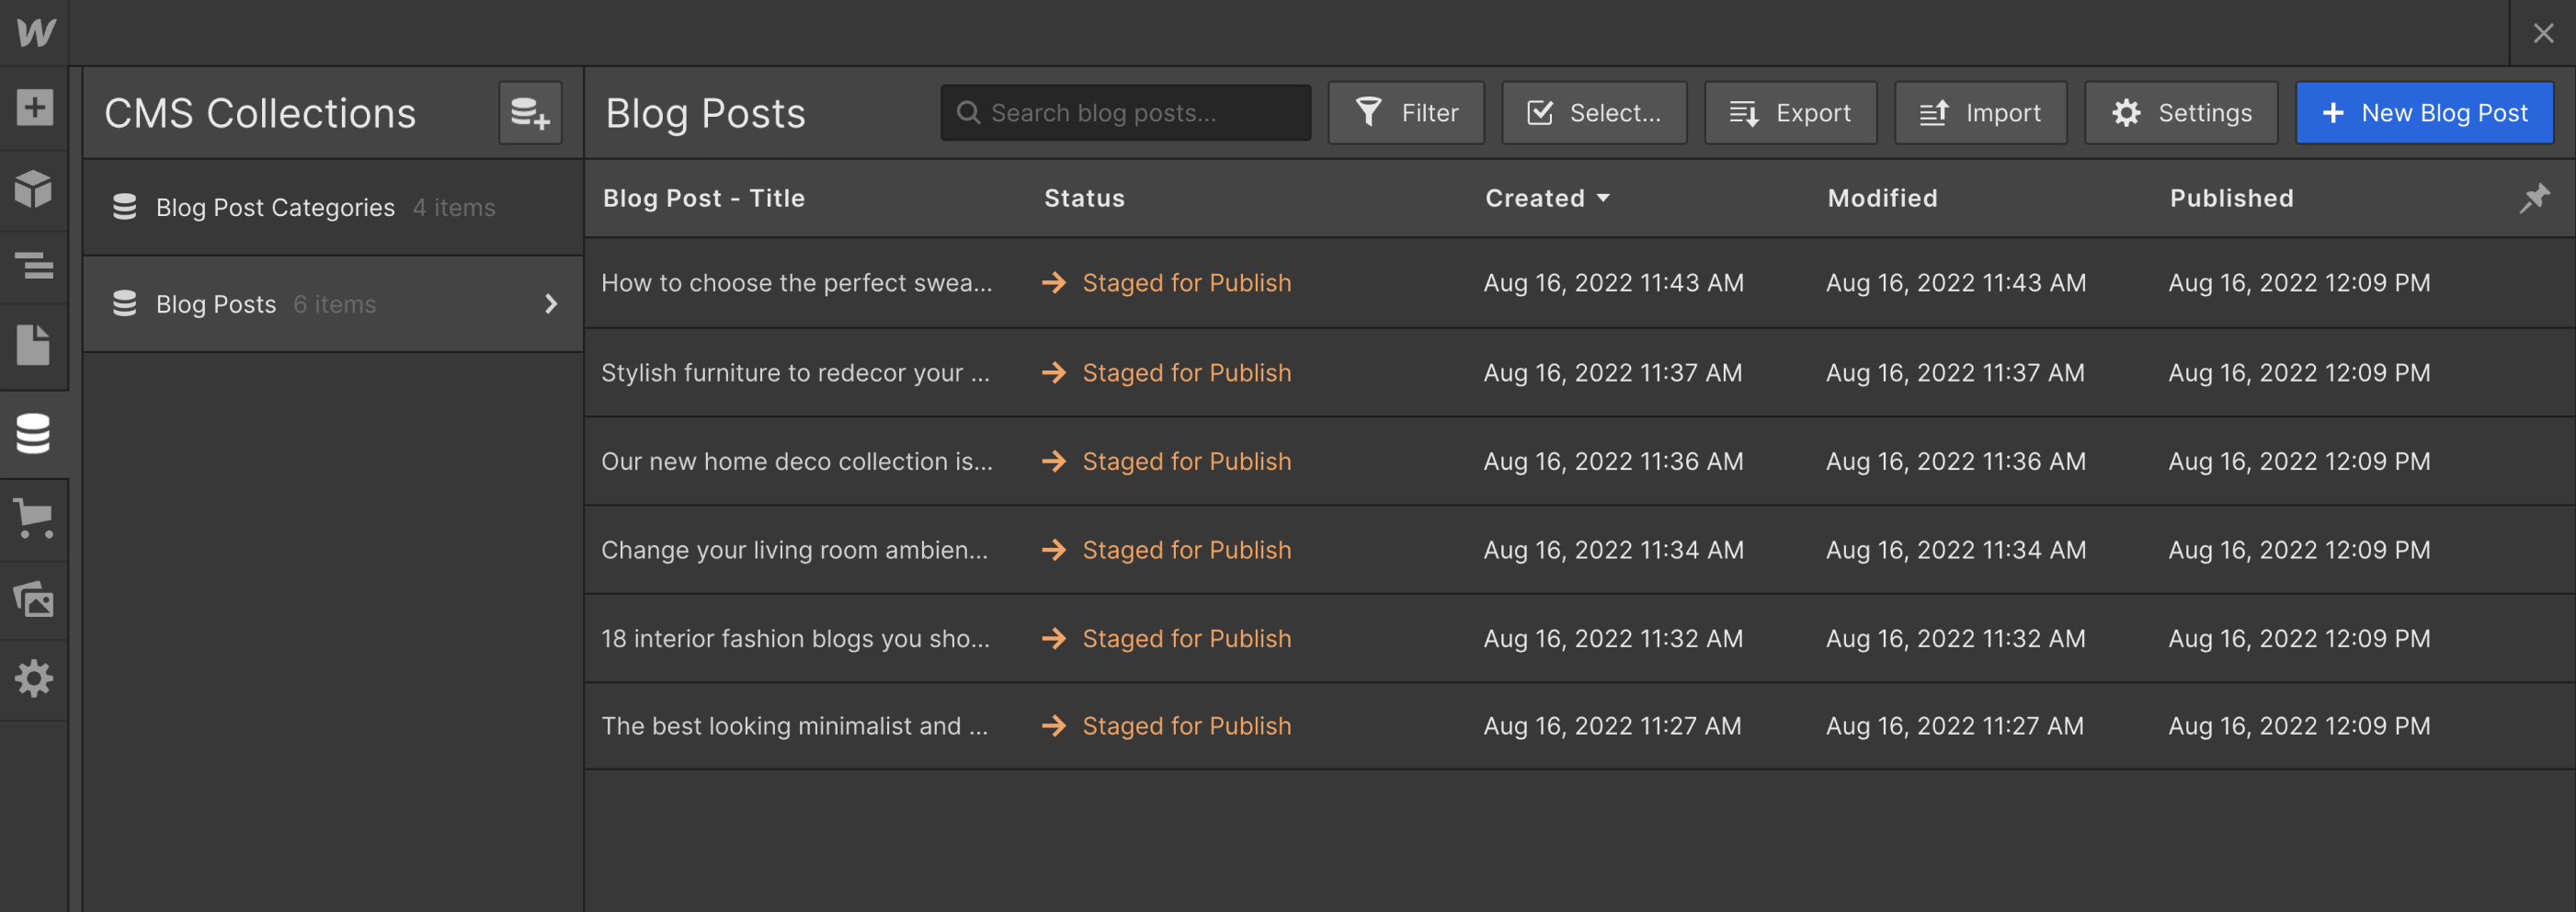Open the project Settings gear in sidebar
2576x912 pixels.
tap(34, 678)
